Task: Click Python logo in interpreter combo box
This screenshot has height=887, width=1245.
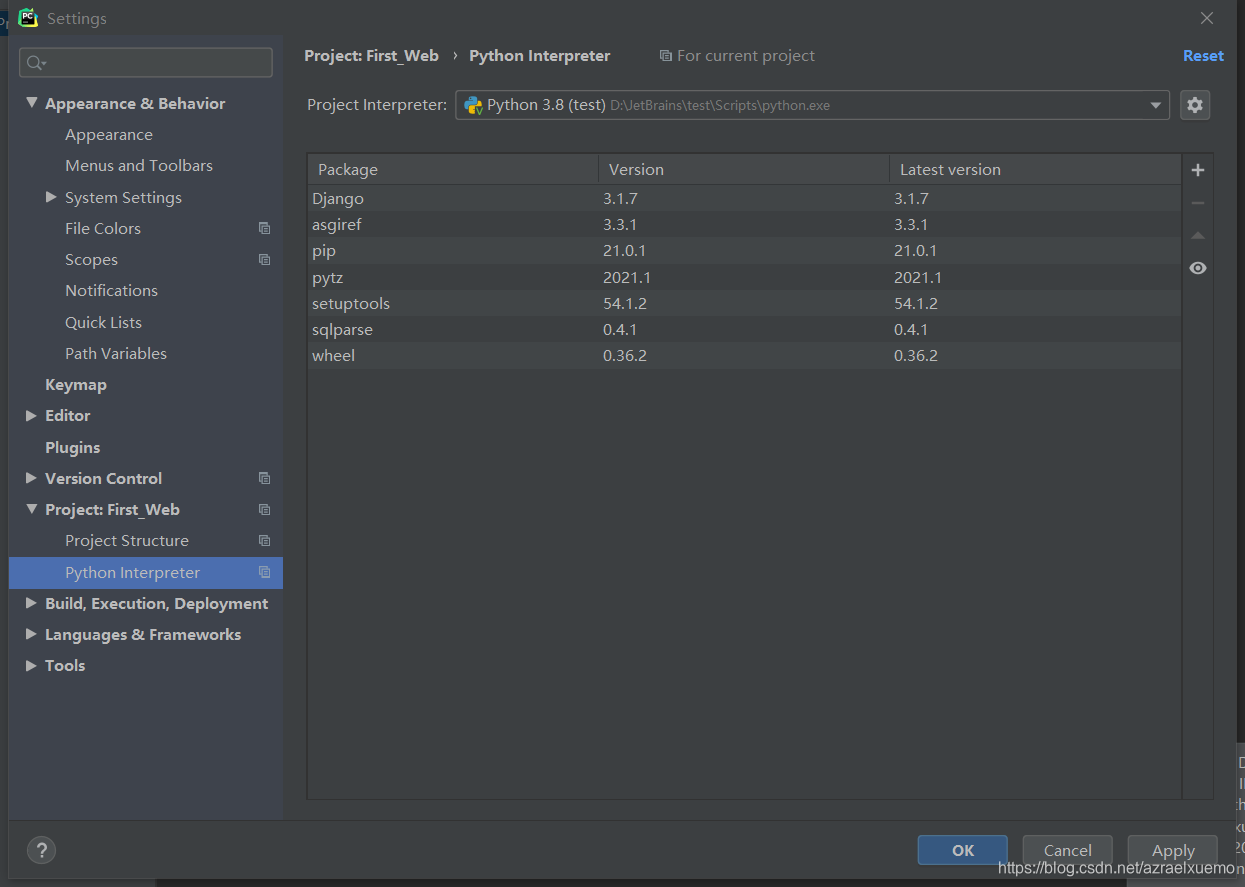Action: [x=473, y=105]
